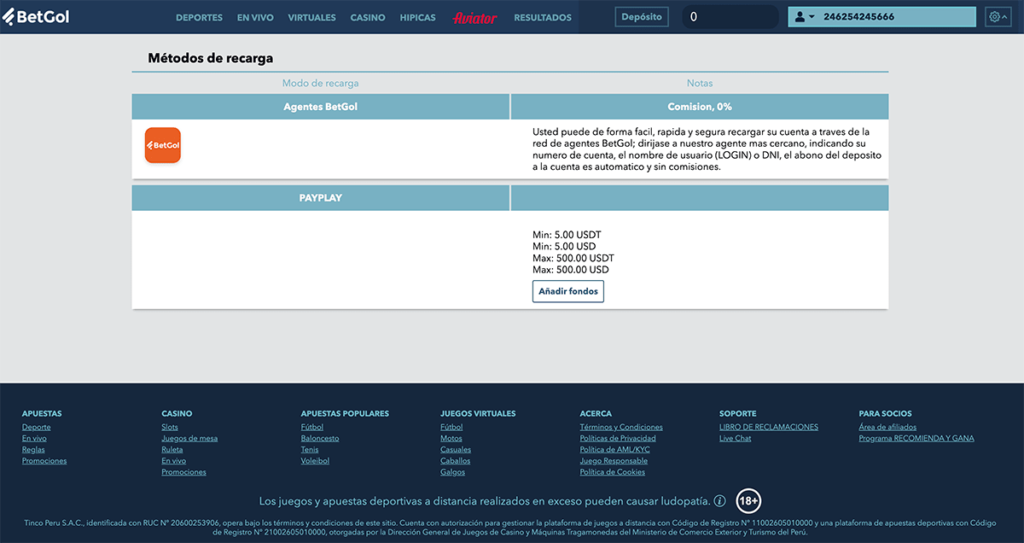Click the text Min: 5.00 USDT
The image size is (1024, 543).
point(567,235)
